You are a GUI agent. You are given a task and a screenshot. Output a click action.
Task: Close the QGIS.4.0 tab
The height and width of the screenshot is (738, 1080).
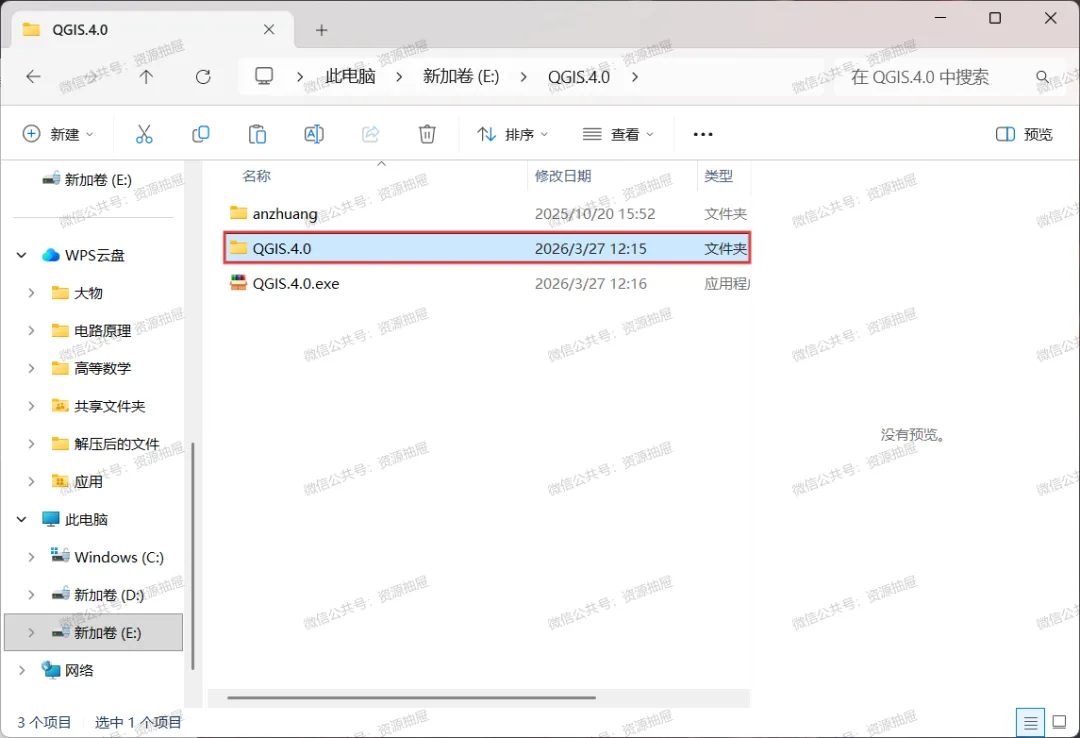tap(269, 30)
